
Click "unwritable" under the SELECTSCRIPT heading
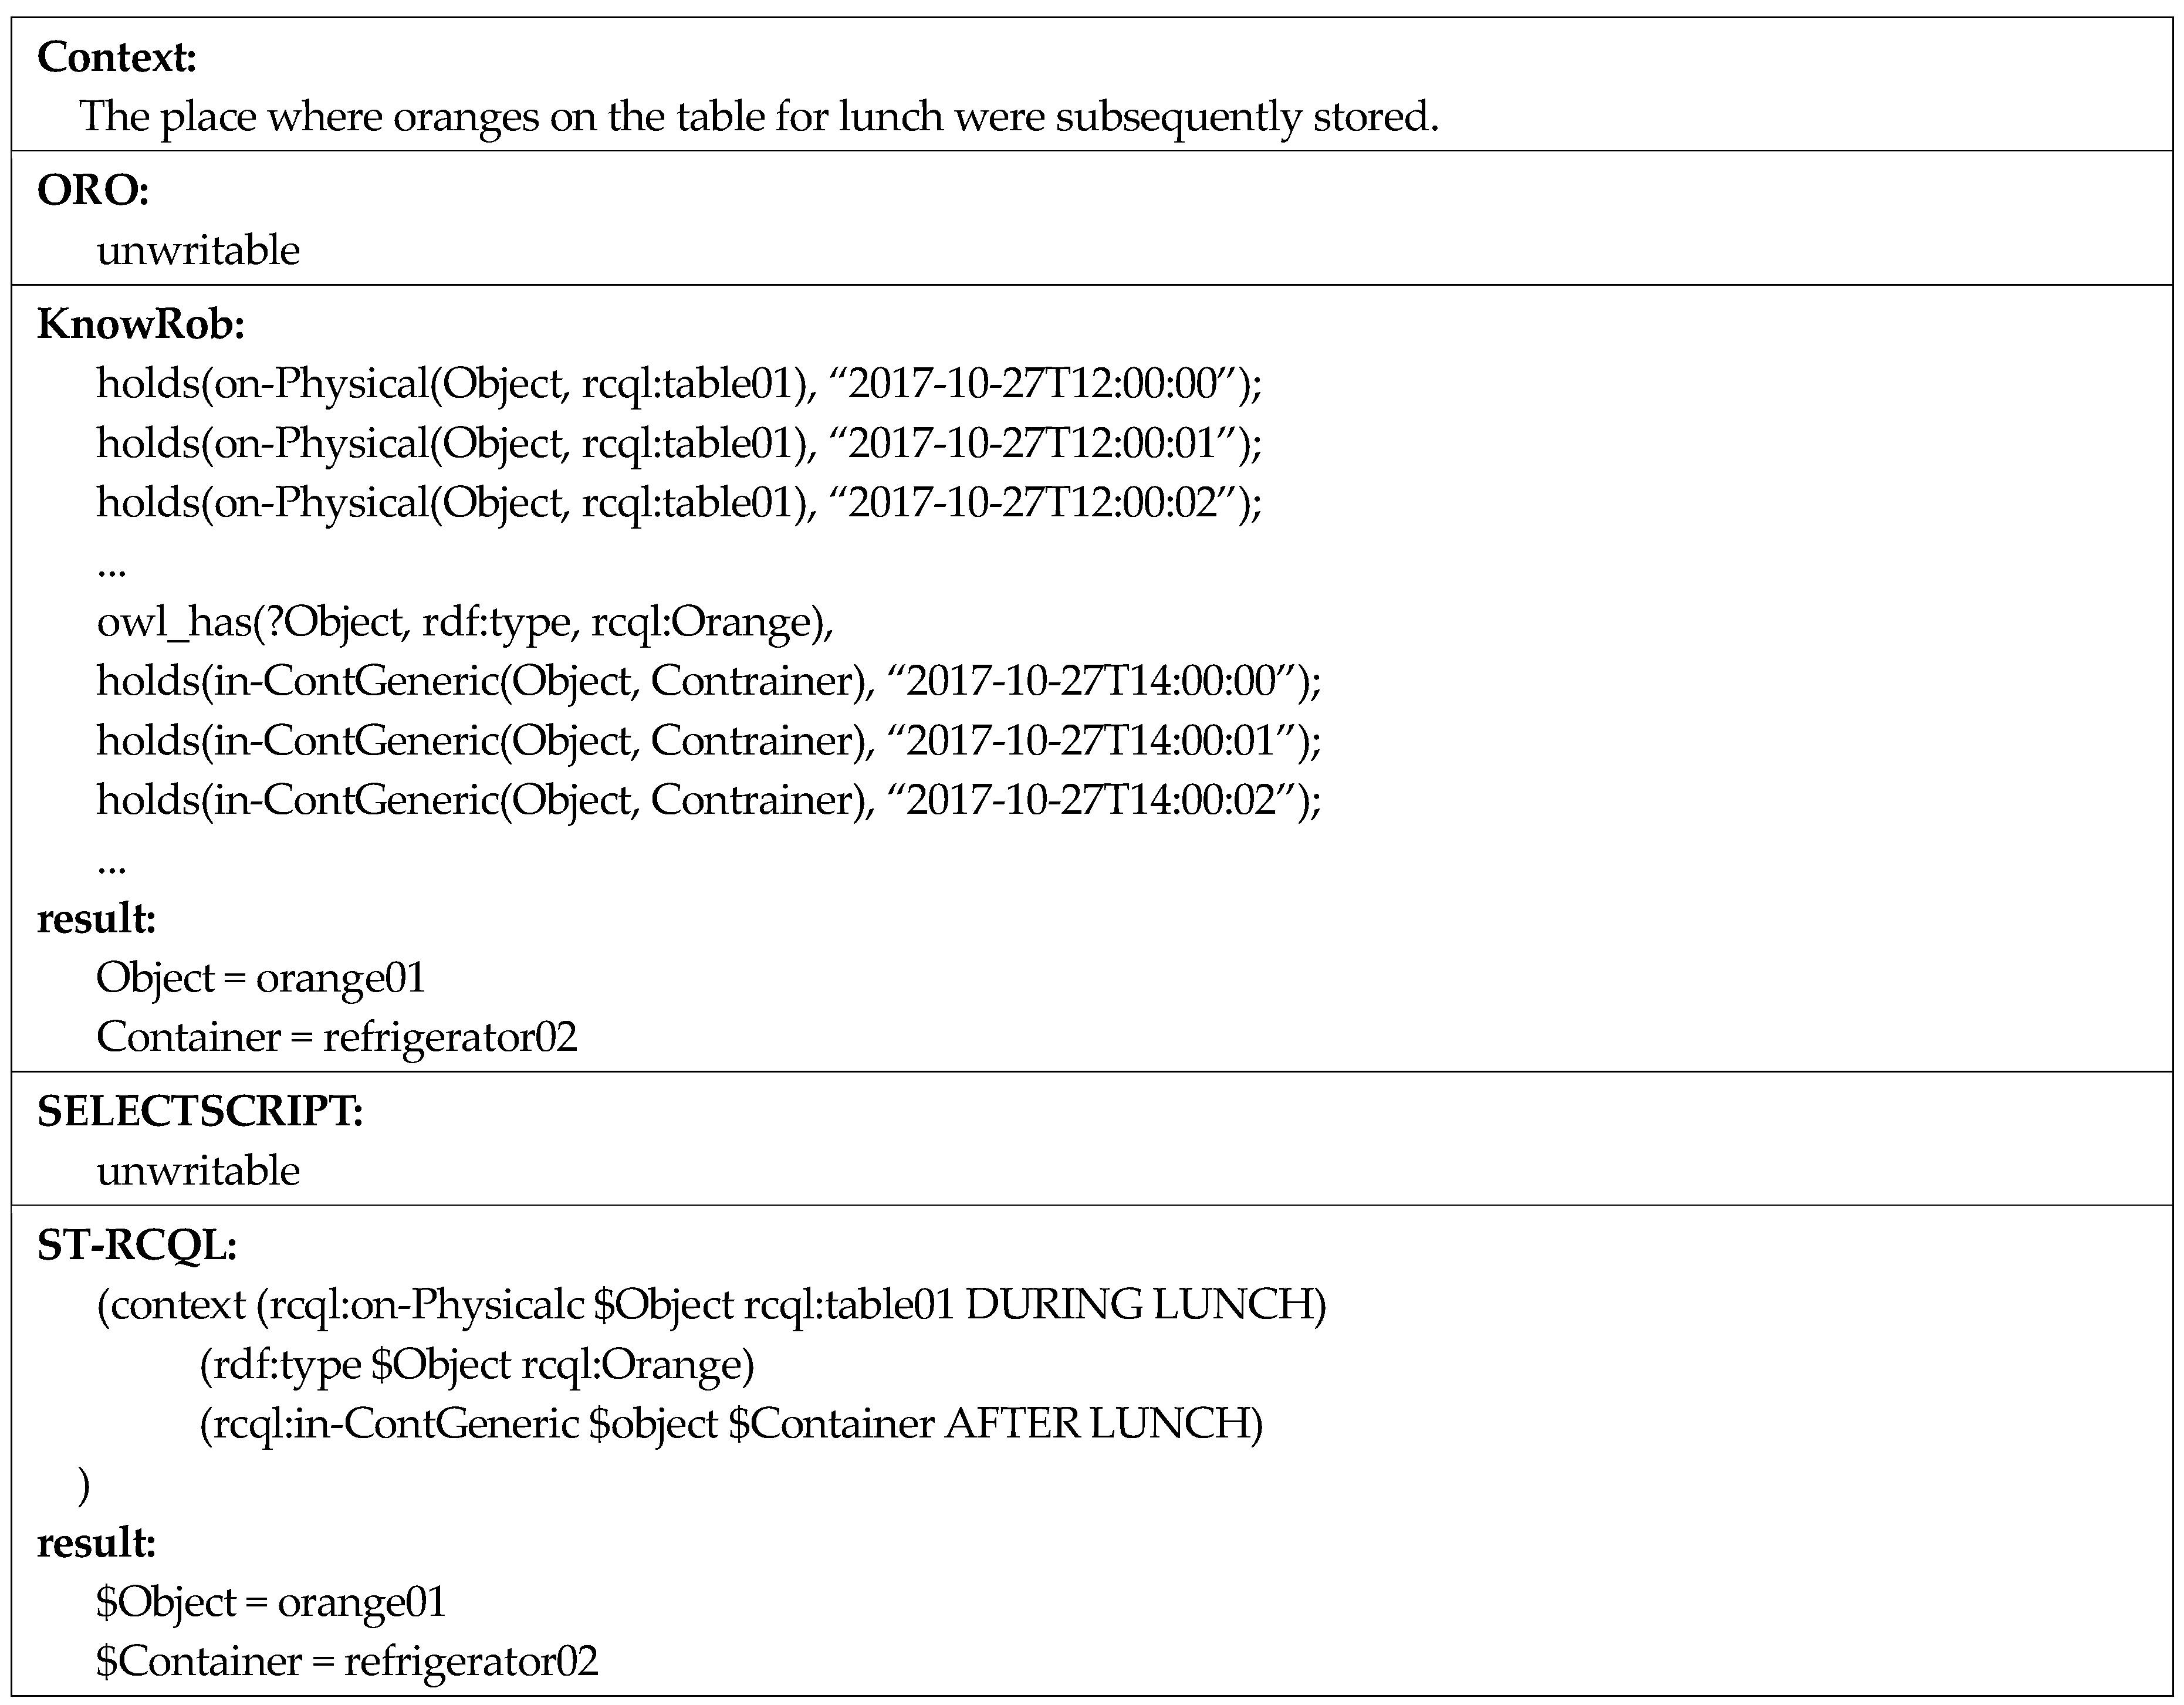198,1171
